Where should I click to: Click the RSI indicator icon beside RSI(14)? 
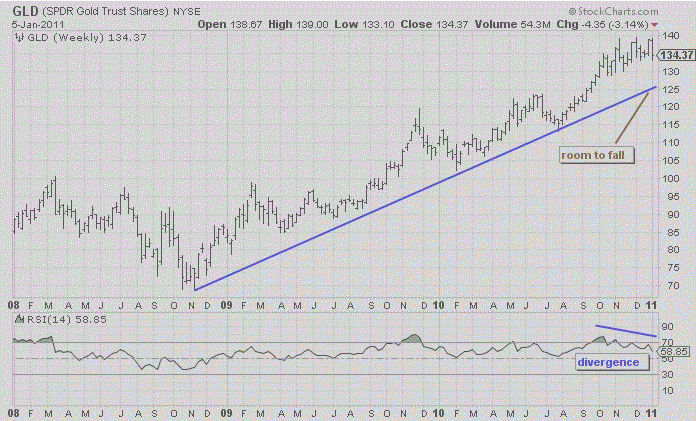coord(19,319)
